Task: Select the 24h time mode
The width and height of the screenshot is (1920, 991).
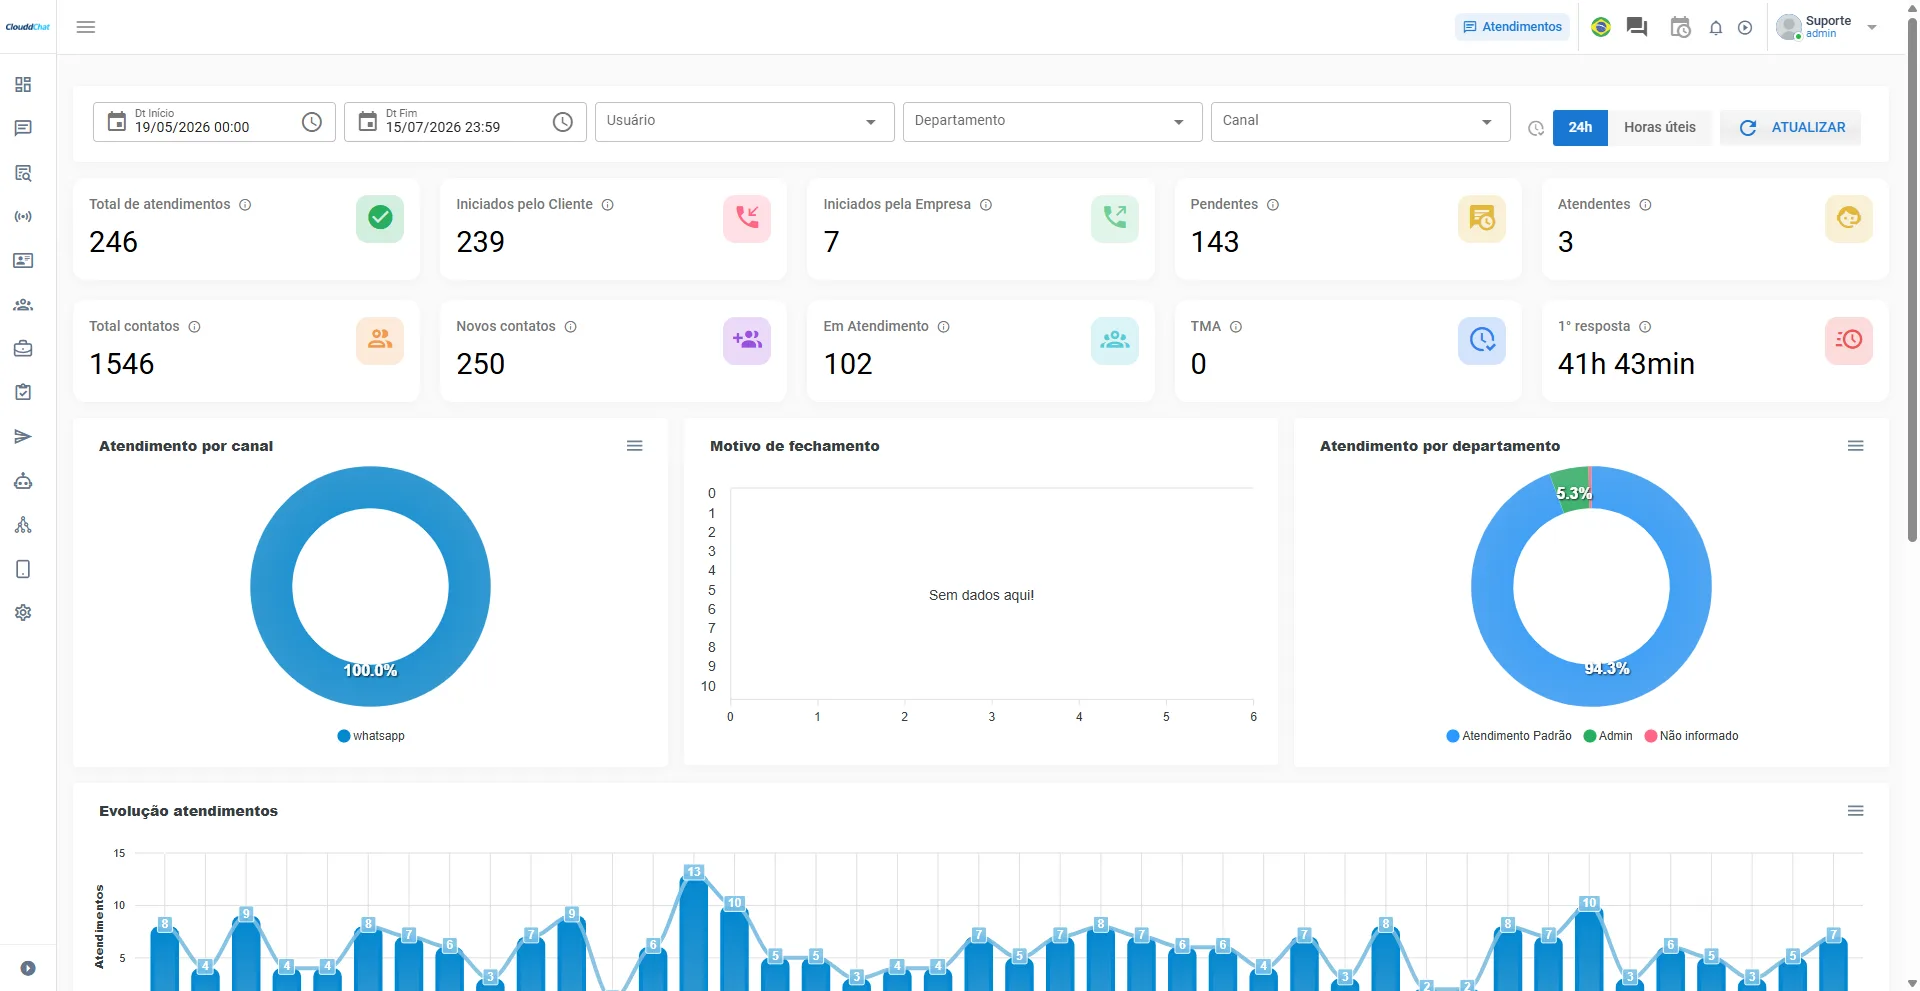Action: (1580, 127)
